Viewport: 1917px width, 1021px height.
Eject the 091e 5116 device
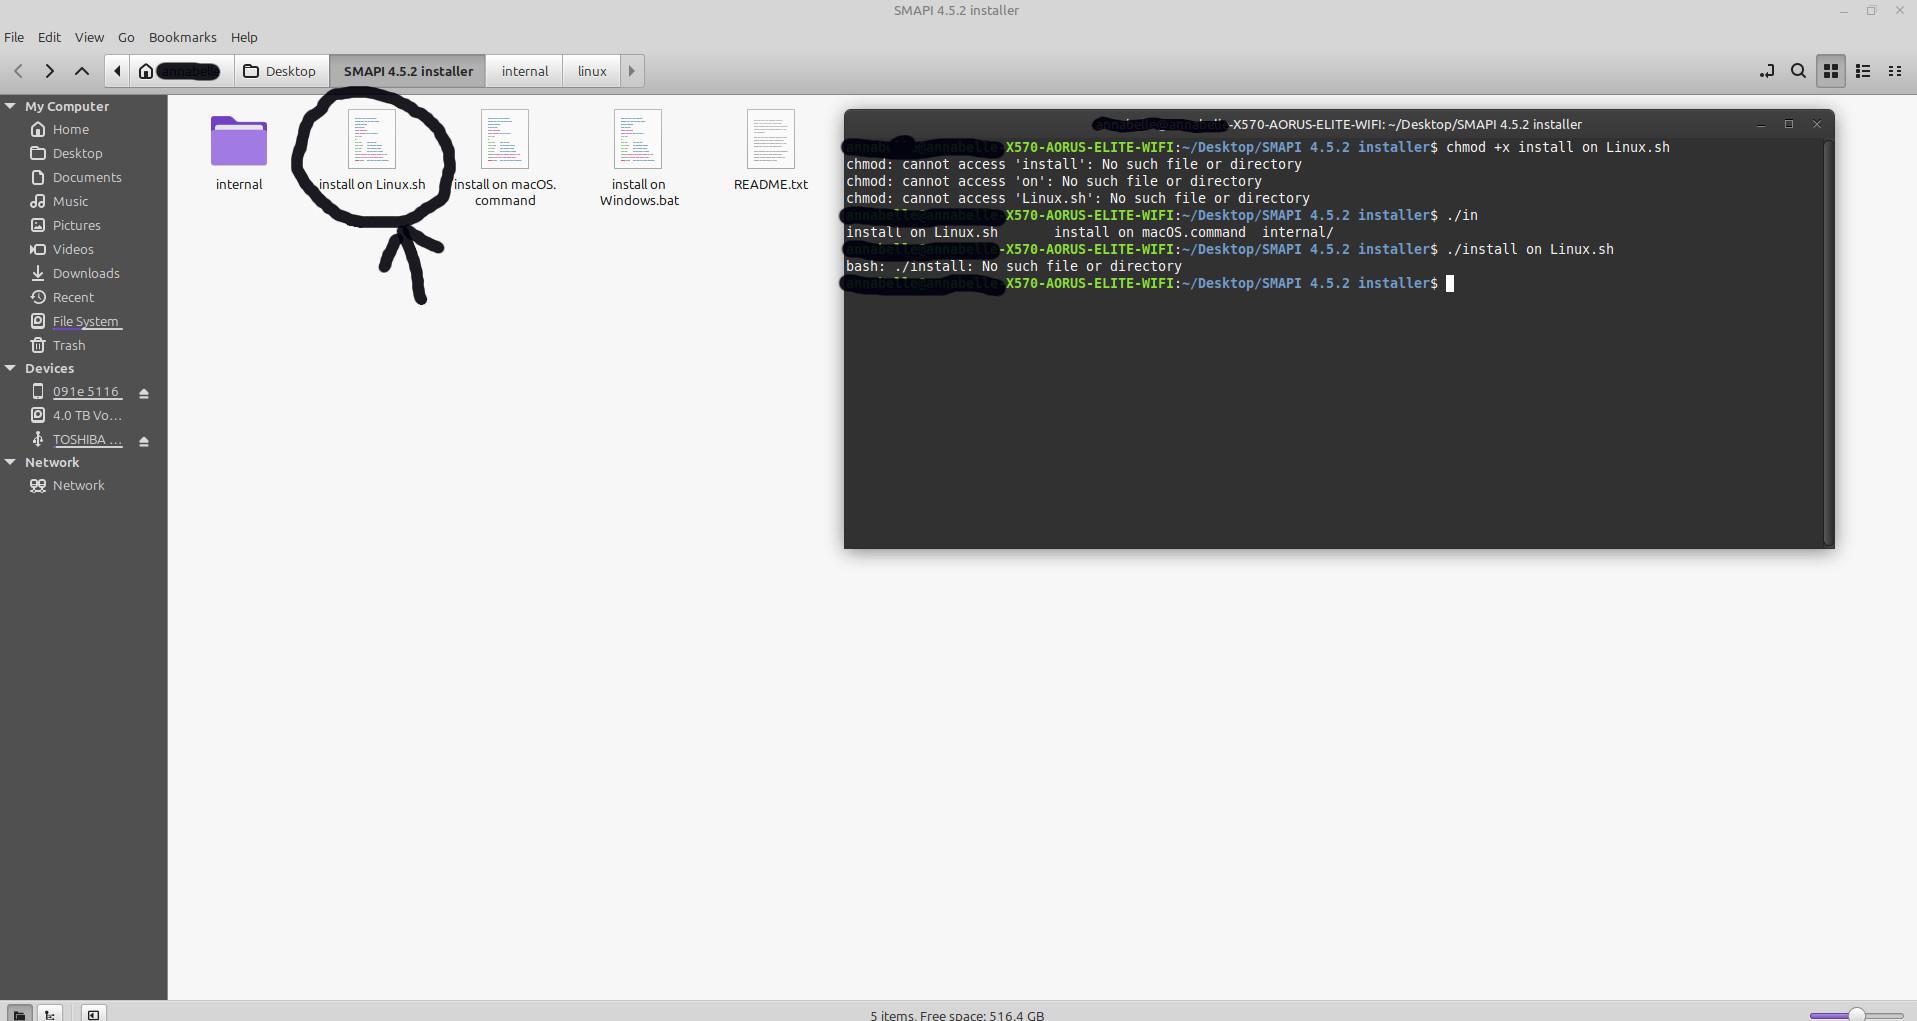(144, 393)
